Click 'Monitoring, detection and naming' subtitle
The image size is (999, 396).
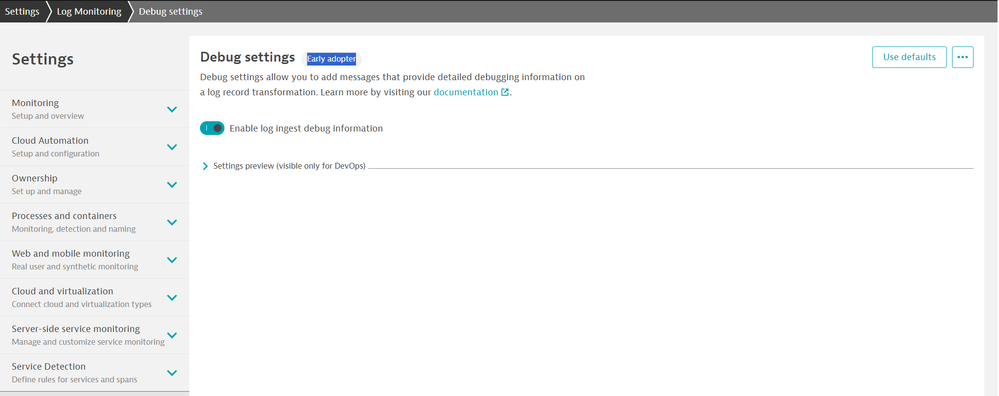pyautogui.click(x=73, y=229)
